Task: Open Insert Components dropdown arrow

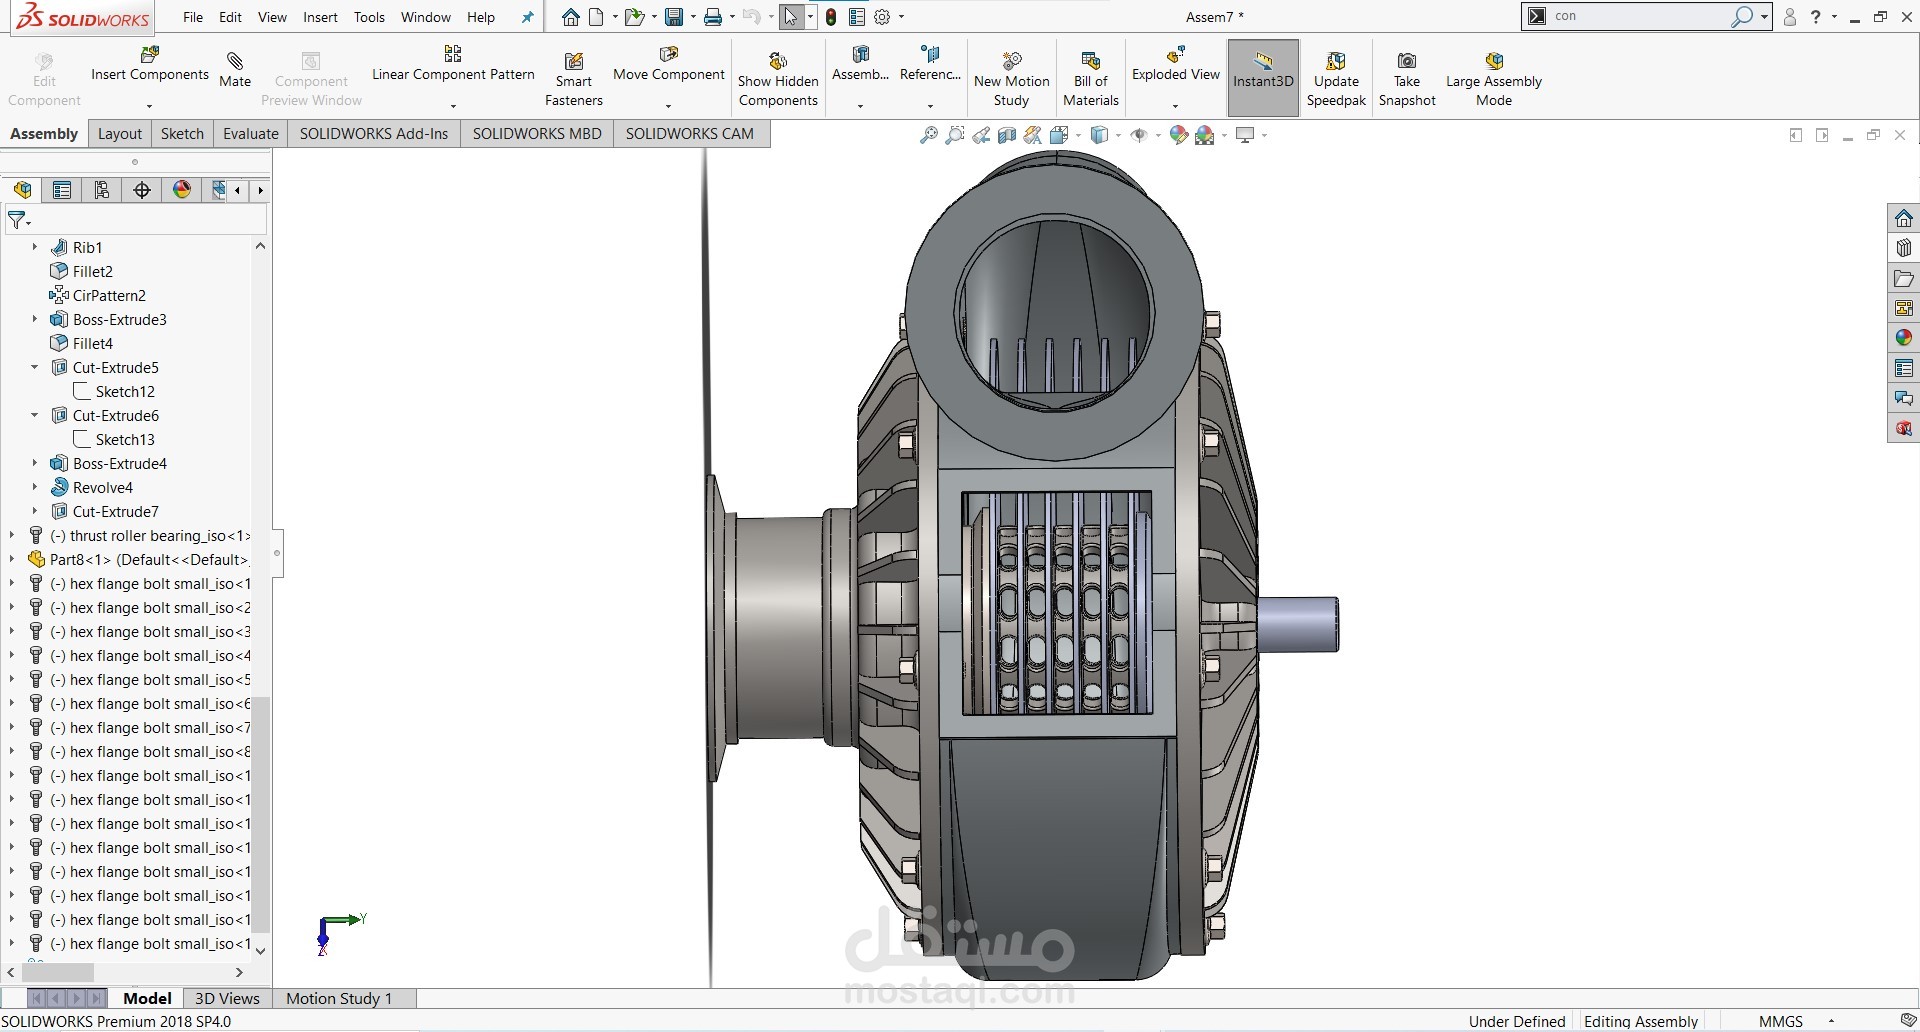Action: [149, 105]
